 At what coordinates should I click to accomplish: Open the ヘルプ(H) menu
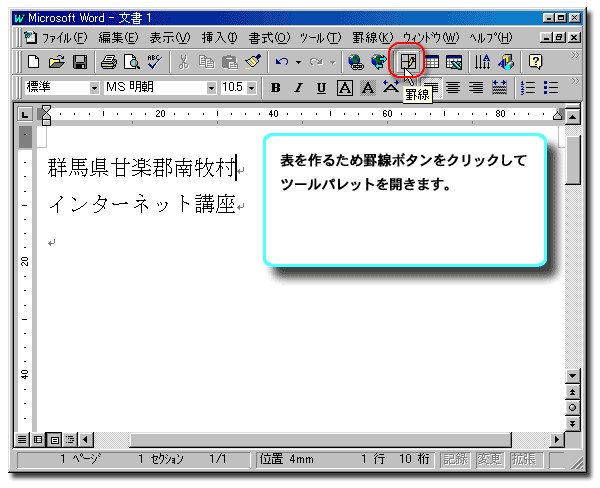(x=491, y=38)
